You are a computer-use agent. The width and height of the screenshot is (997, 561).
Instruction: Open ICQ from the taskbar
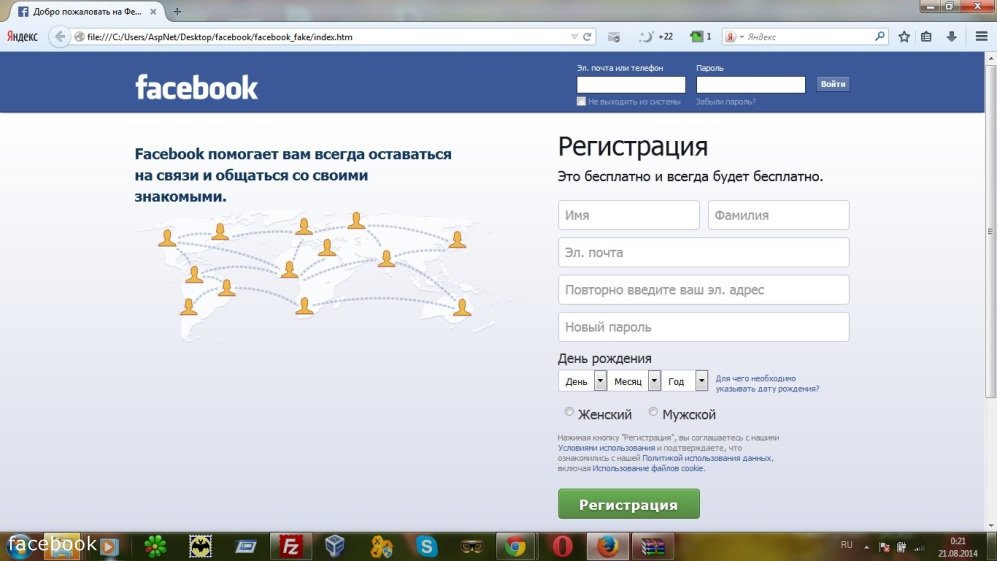click(x=155, y=546)
